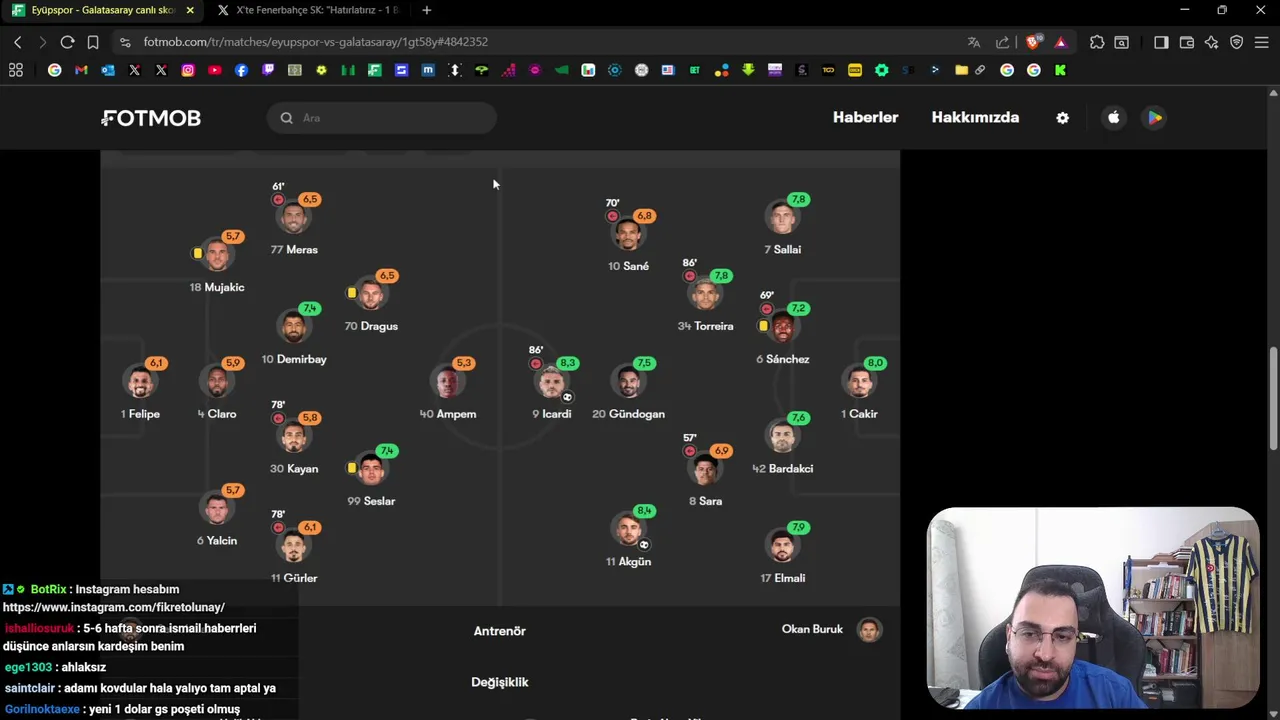Open the yellow folder bookmark
Viewport: 1280px width, 720px height.
[x=961, y=70]
